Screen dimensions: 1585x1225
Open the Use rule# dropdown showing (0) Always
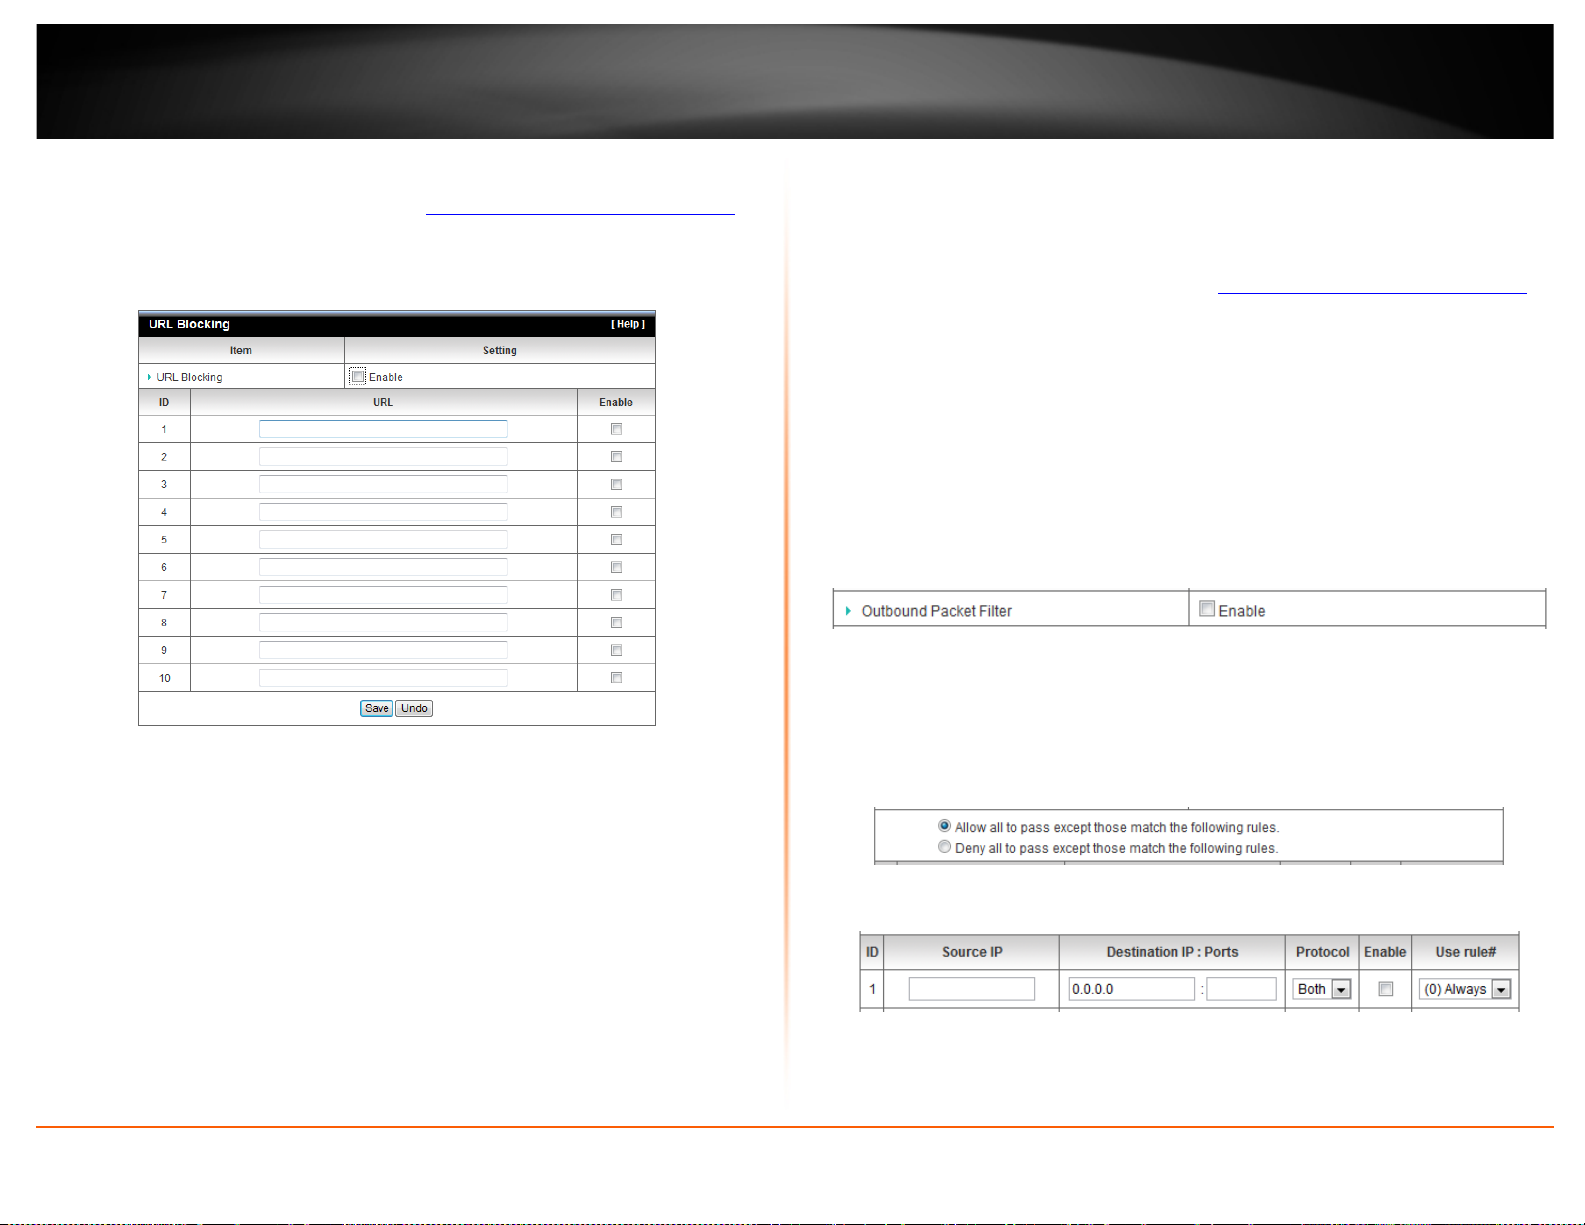click(x=1465, y=989)
